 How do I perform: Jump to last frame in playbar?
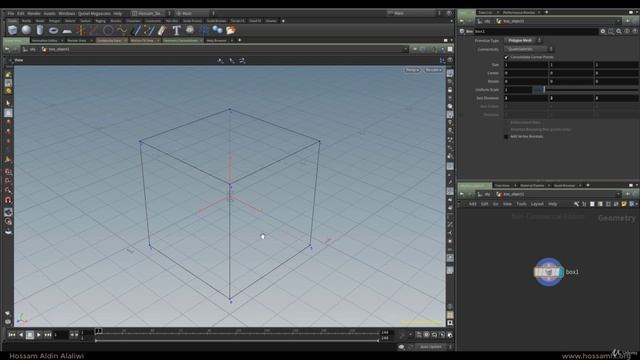[x=48, y=335]
